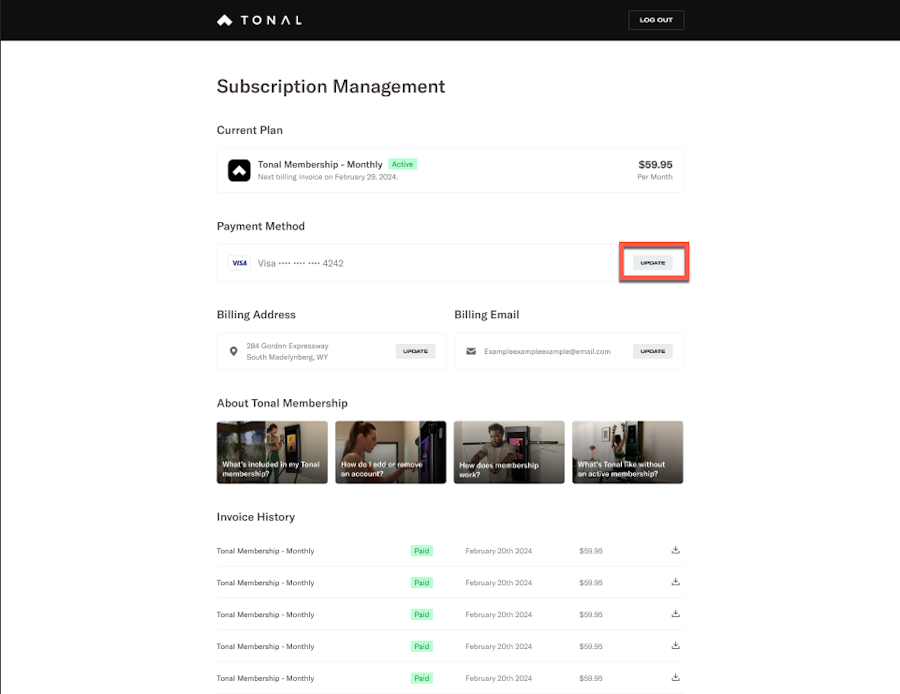Click the Tonal Membership - Monthly plan name
Screen dimensions: 900x694
320,164
